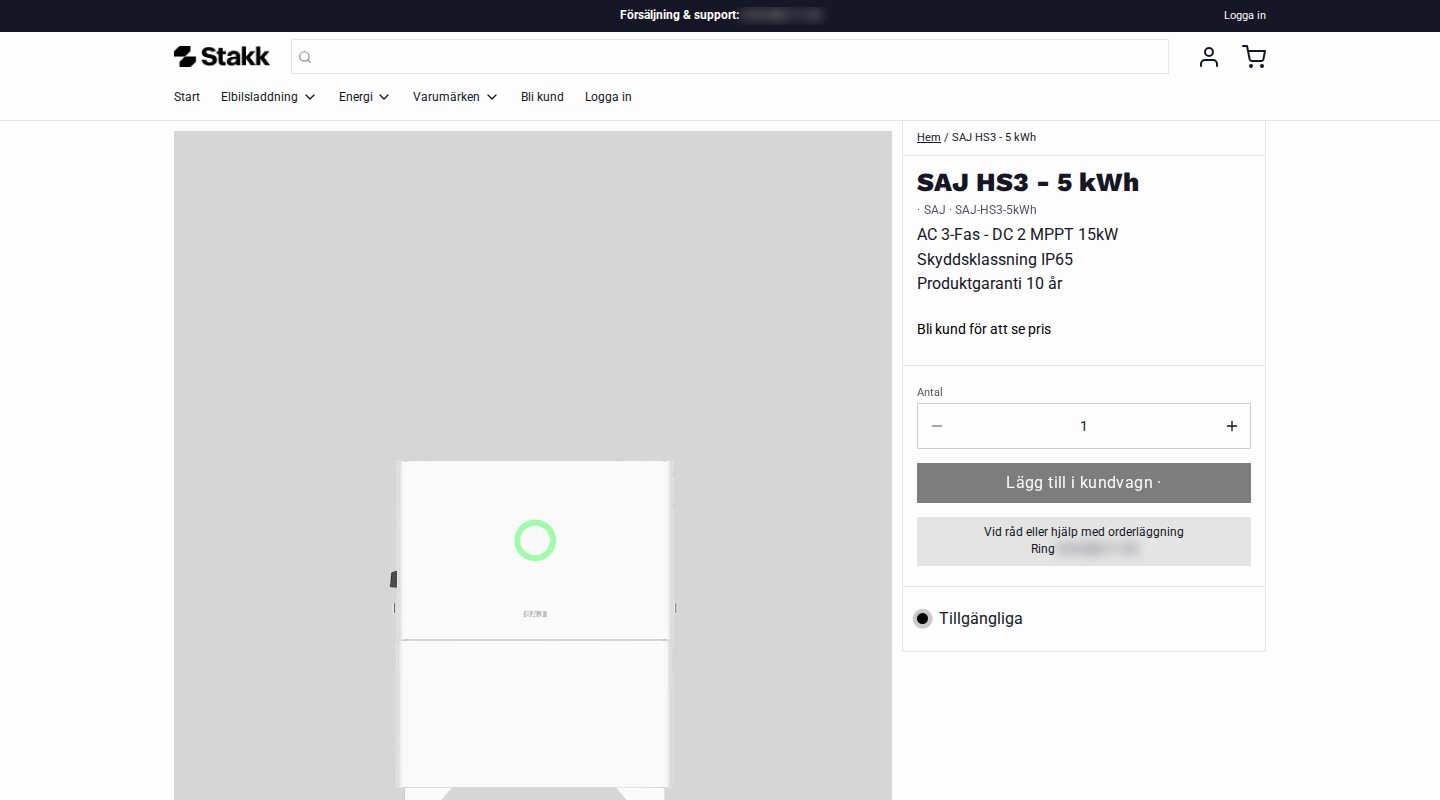This screenshot has height=800, width=1440.
Task: Follow the Hem breadcrumb link
Action: 928,137
